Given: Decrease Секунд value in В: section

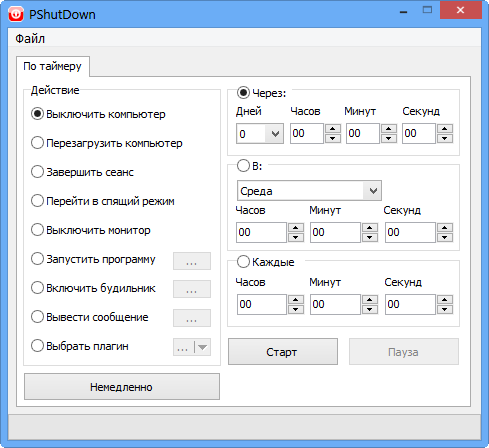Looking at the screenshot, I should 445,237.
